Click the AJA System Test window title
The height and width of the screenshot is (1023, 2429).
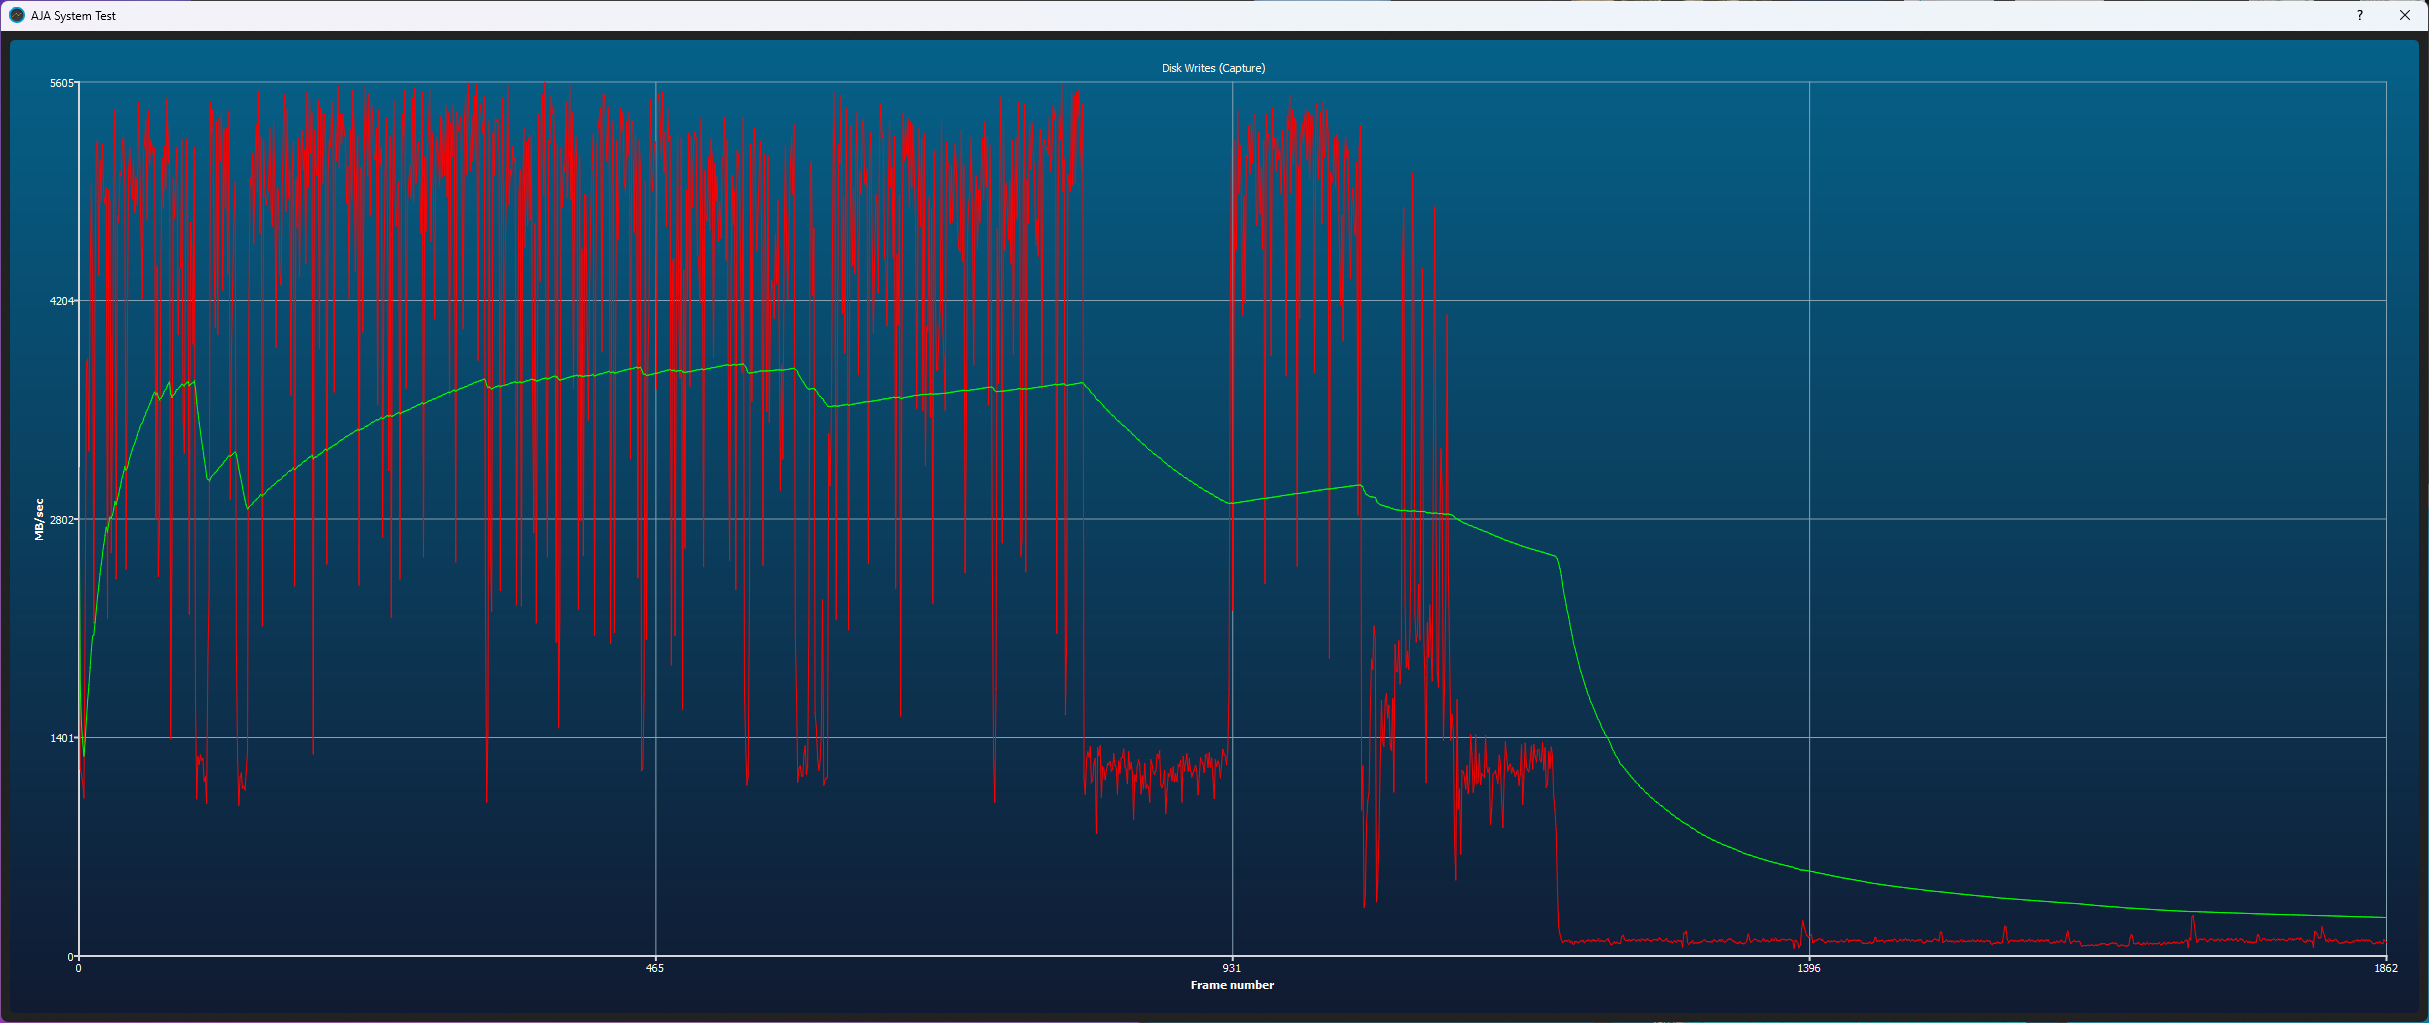pos(73,16)
